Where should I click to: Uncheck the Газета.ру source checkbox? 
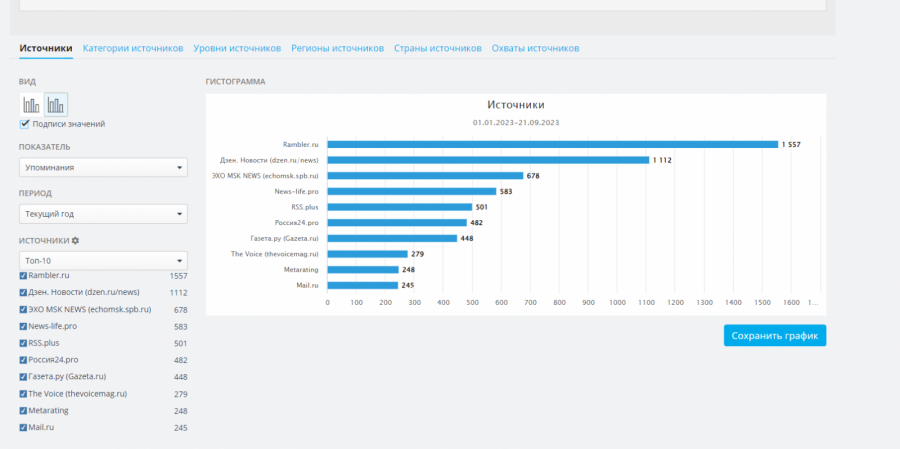23,377
